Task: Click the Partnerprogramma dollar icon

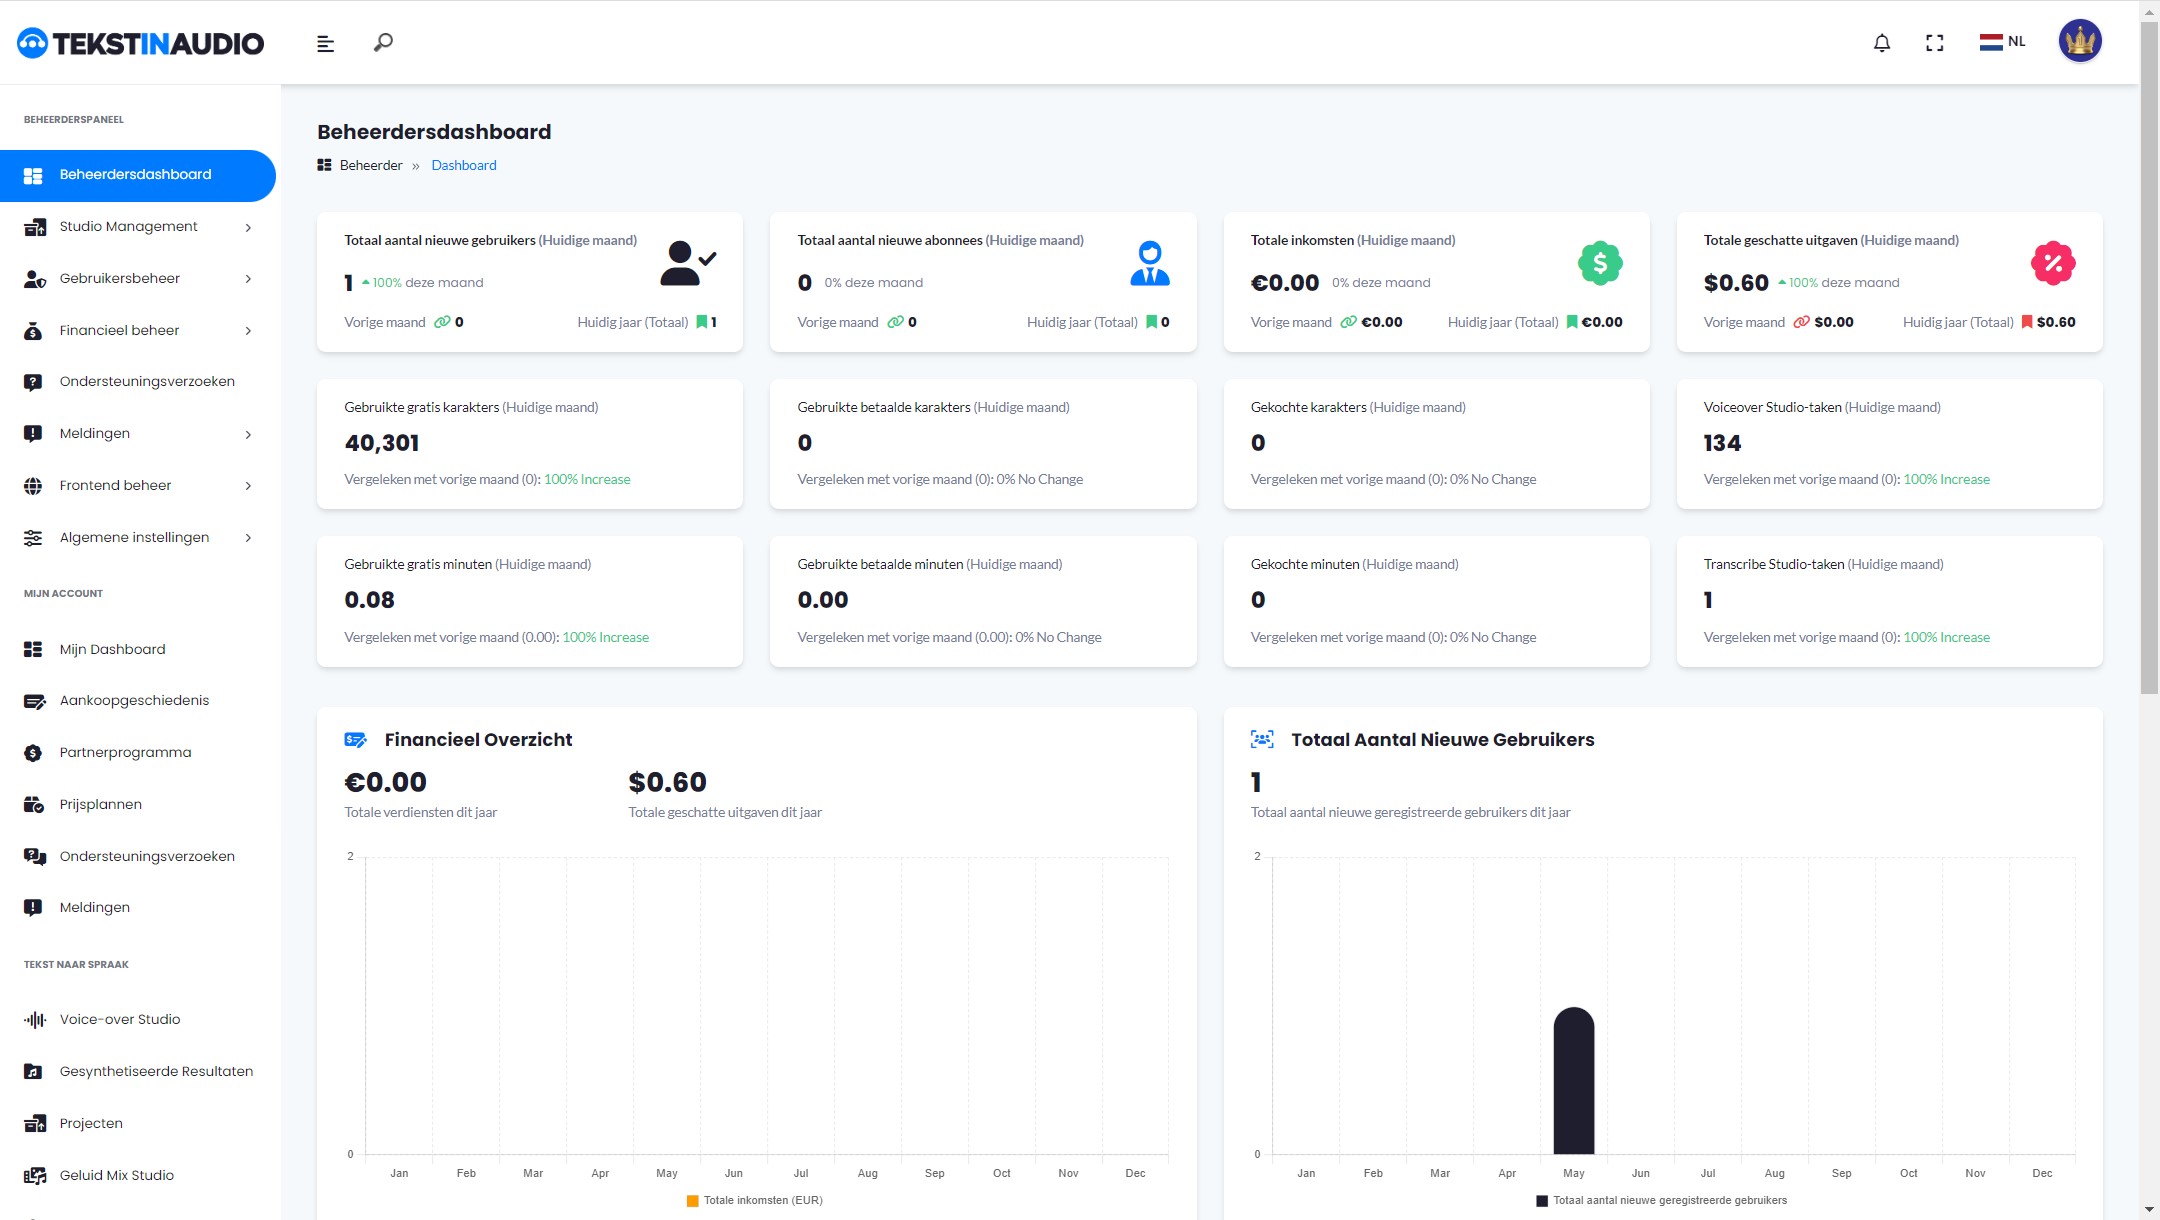Action: pos(33,753)
